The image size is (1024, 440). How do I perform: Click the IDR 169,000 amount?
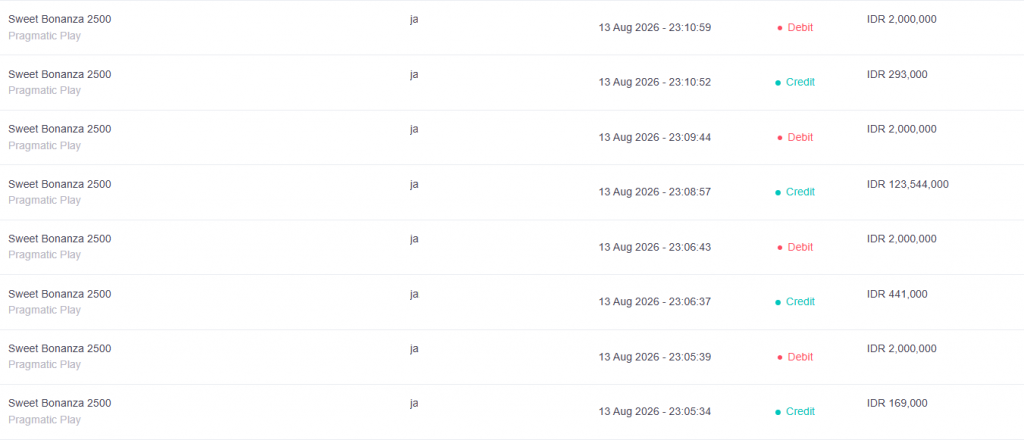coord(897,403)
